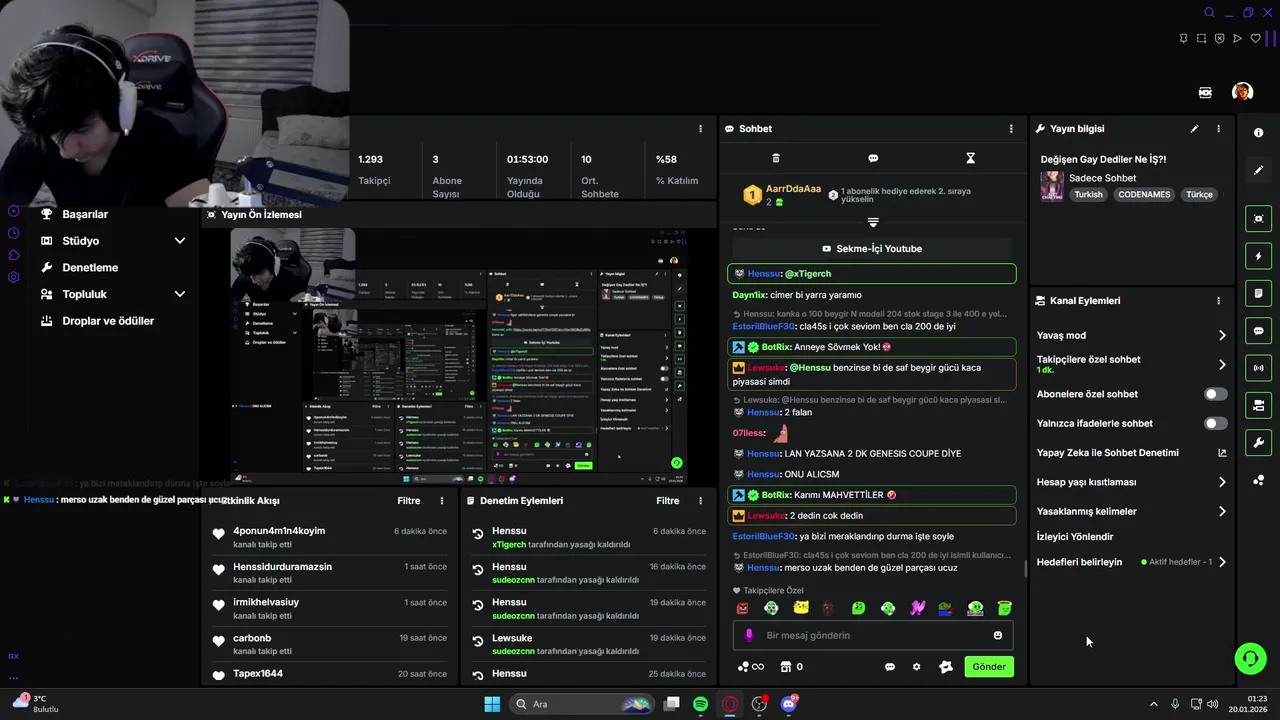Open Denetim Eylemleri three-dot menu
The image size is (1280, 720).
click(x=701, y=501)
